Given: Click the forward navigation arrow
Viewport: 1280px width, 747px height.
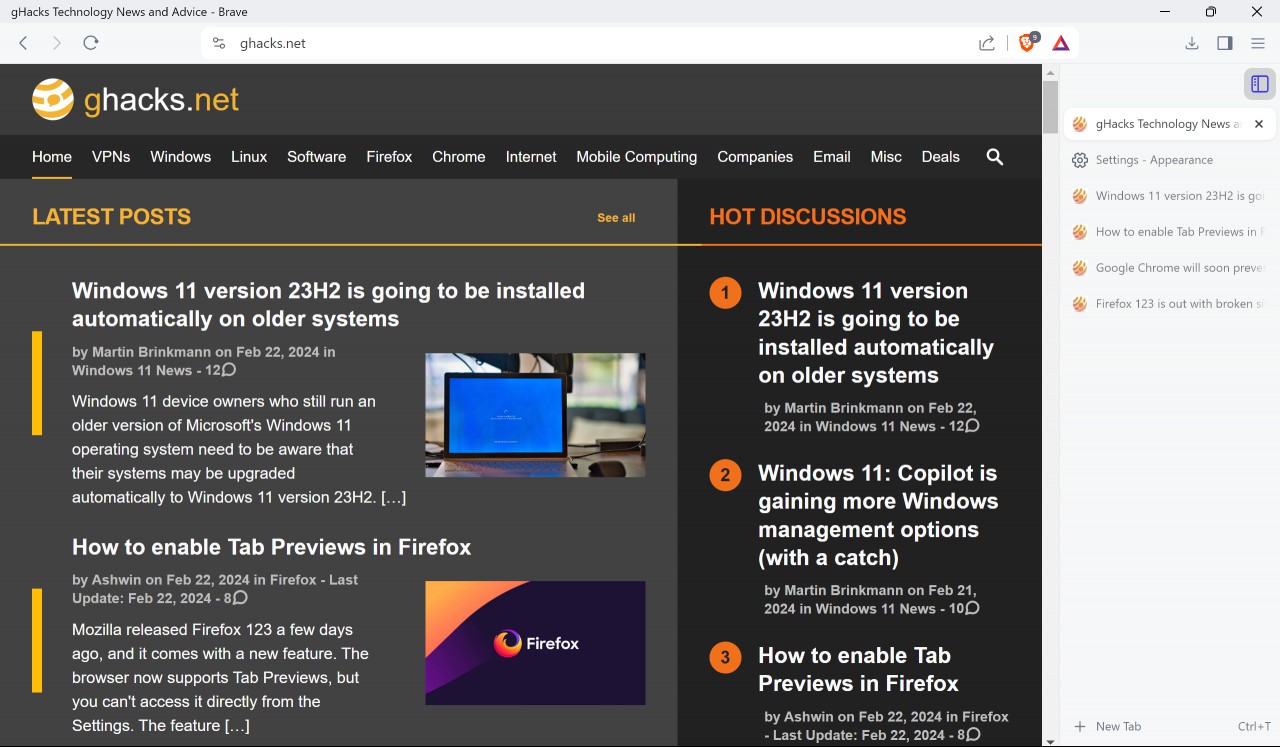Looking at the screenshot, I should click(57, 43).
